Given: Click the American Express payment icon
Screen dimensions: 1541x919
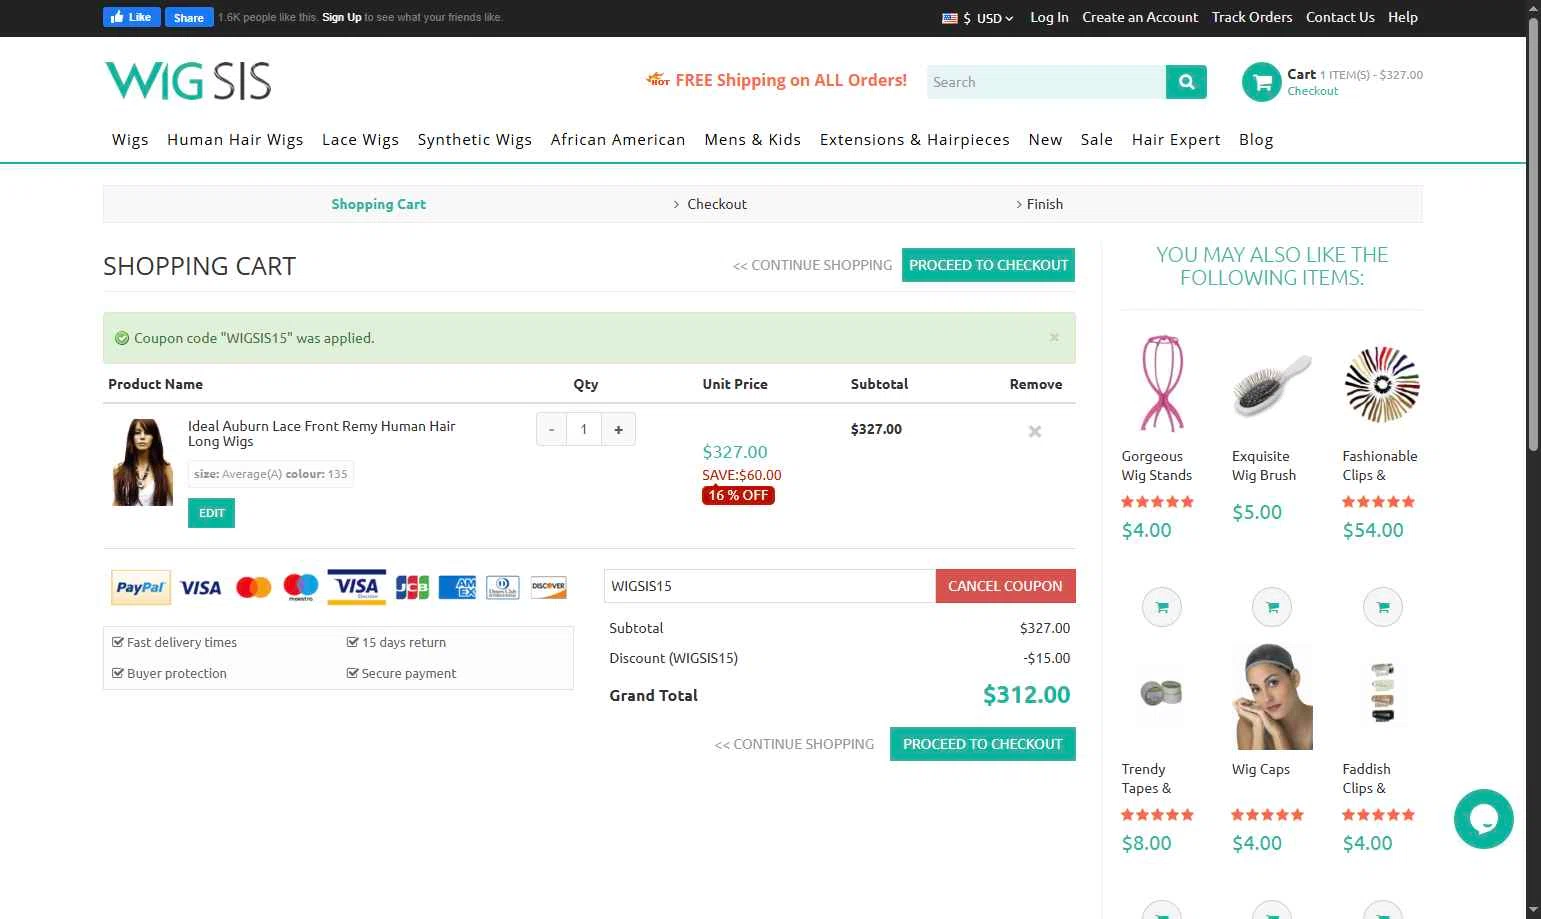Looking at the screenshot, I should pos(458,587).
